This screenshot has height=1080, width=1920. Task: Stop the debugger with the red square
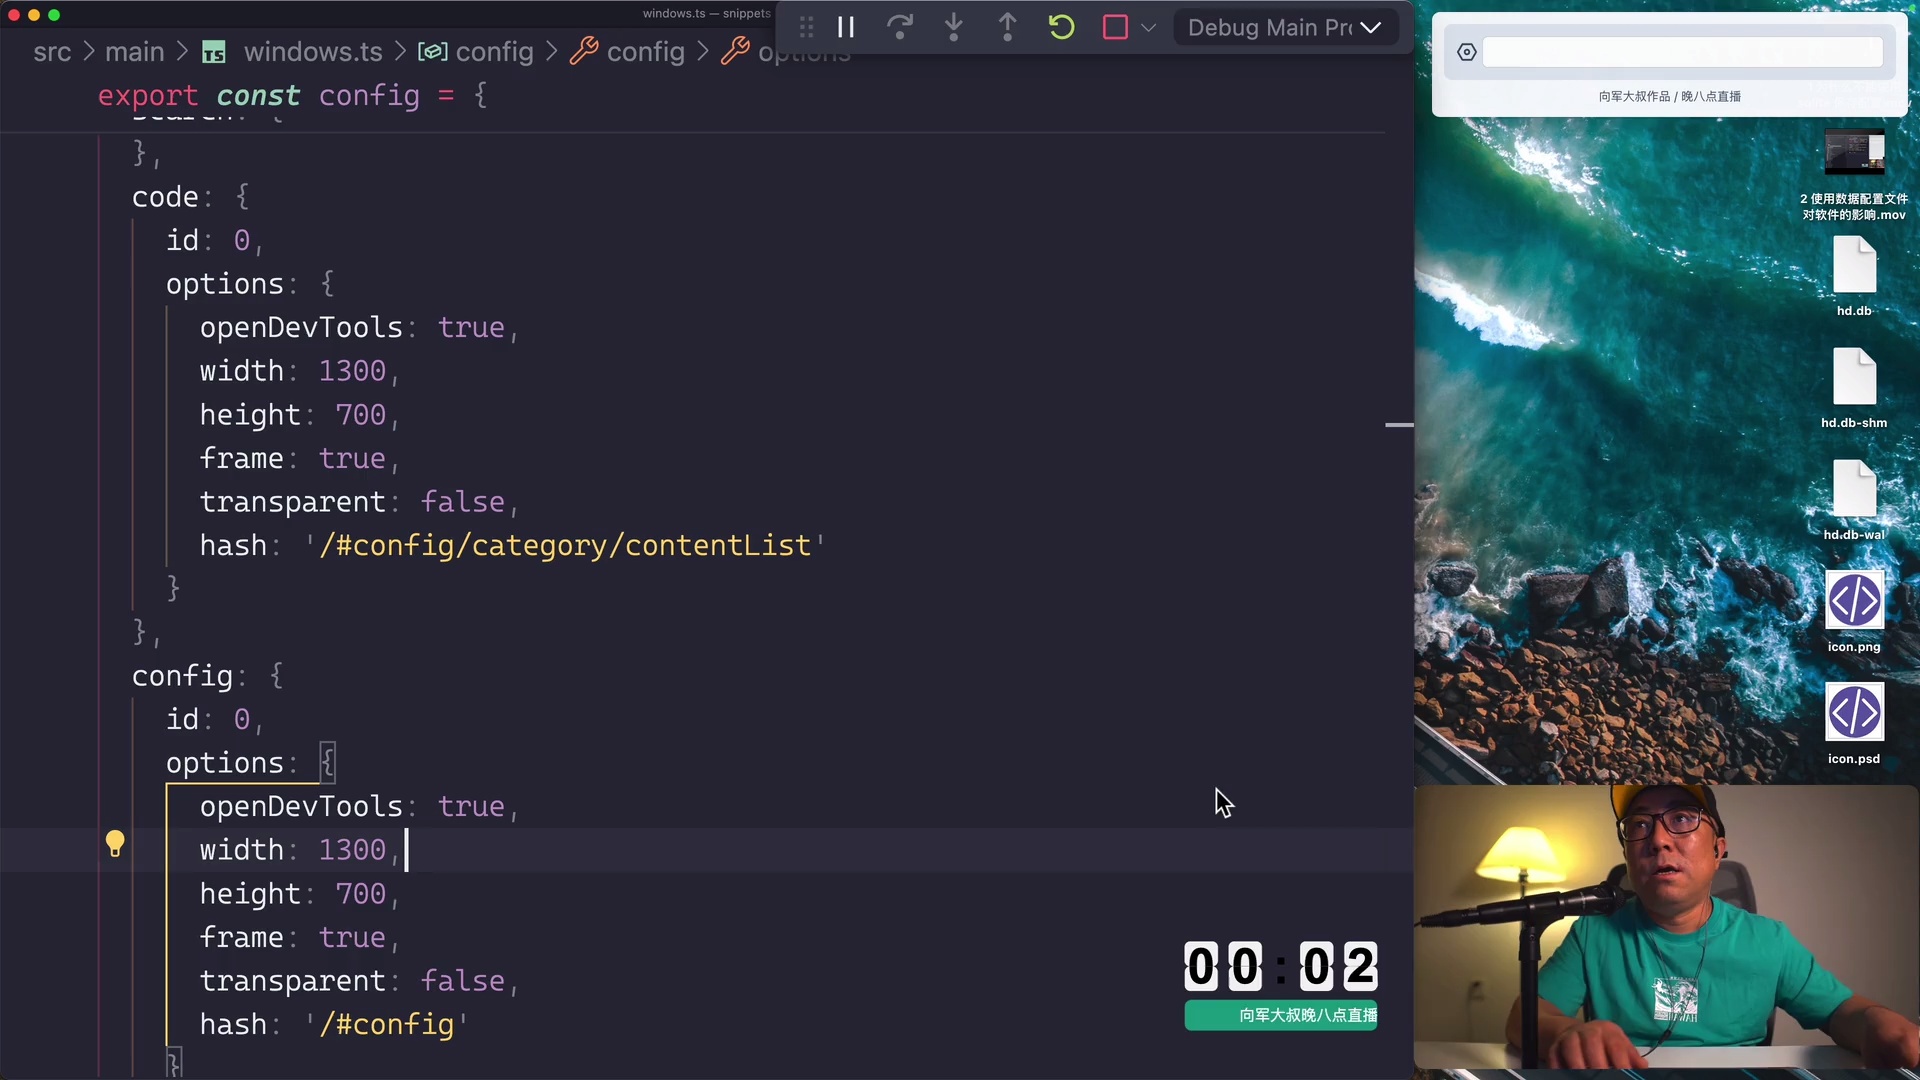[x=1114, y=27]
